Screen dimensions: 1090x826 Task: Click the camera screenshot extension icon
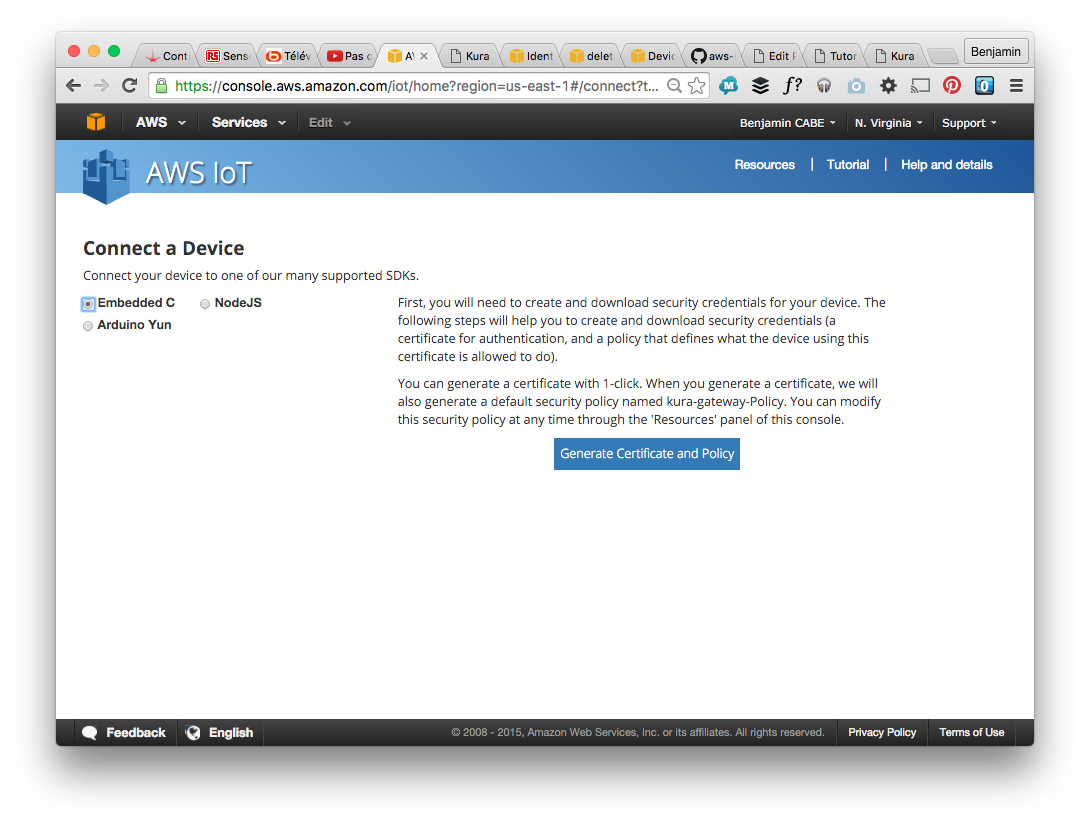click(856, 86)
